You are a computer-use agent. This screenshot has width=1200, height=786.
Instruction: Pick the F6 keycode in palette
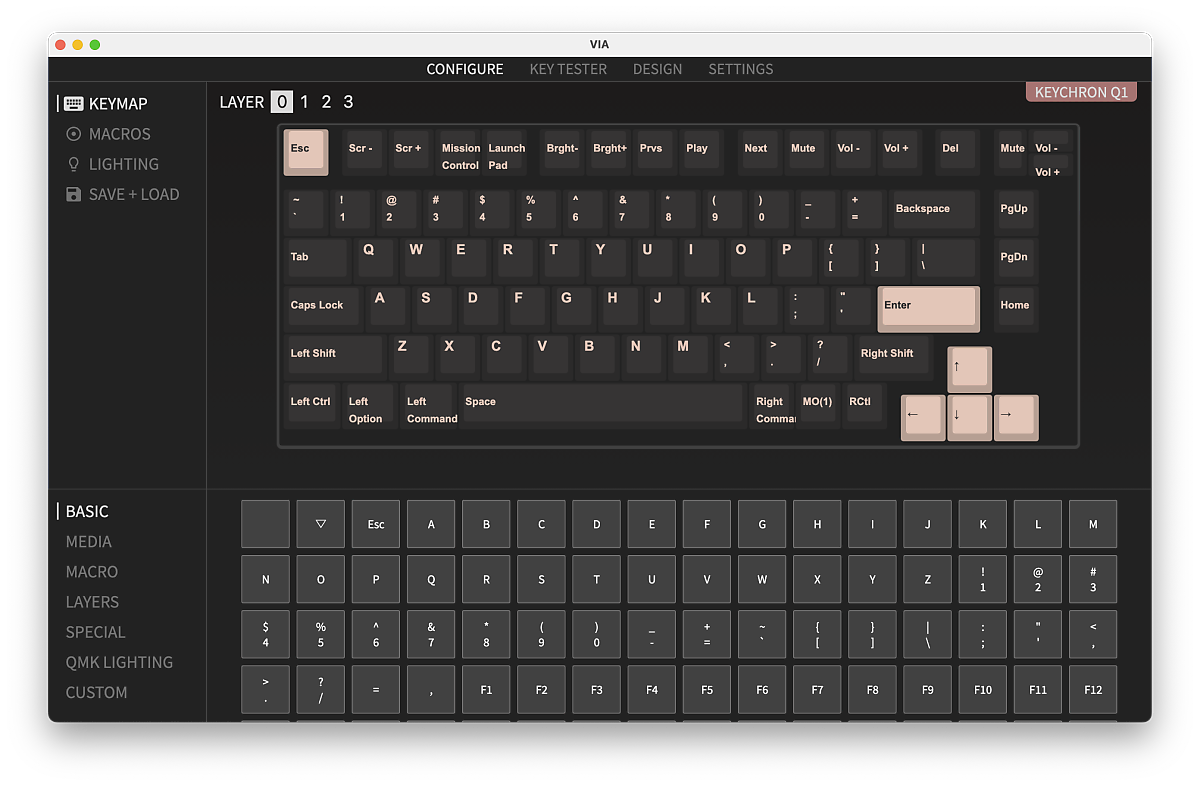tap(762, 690)
